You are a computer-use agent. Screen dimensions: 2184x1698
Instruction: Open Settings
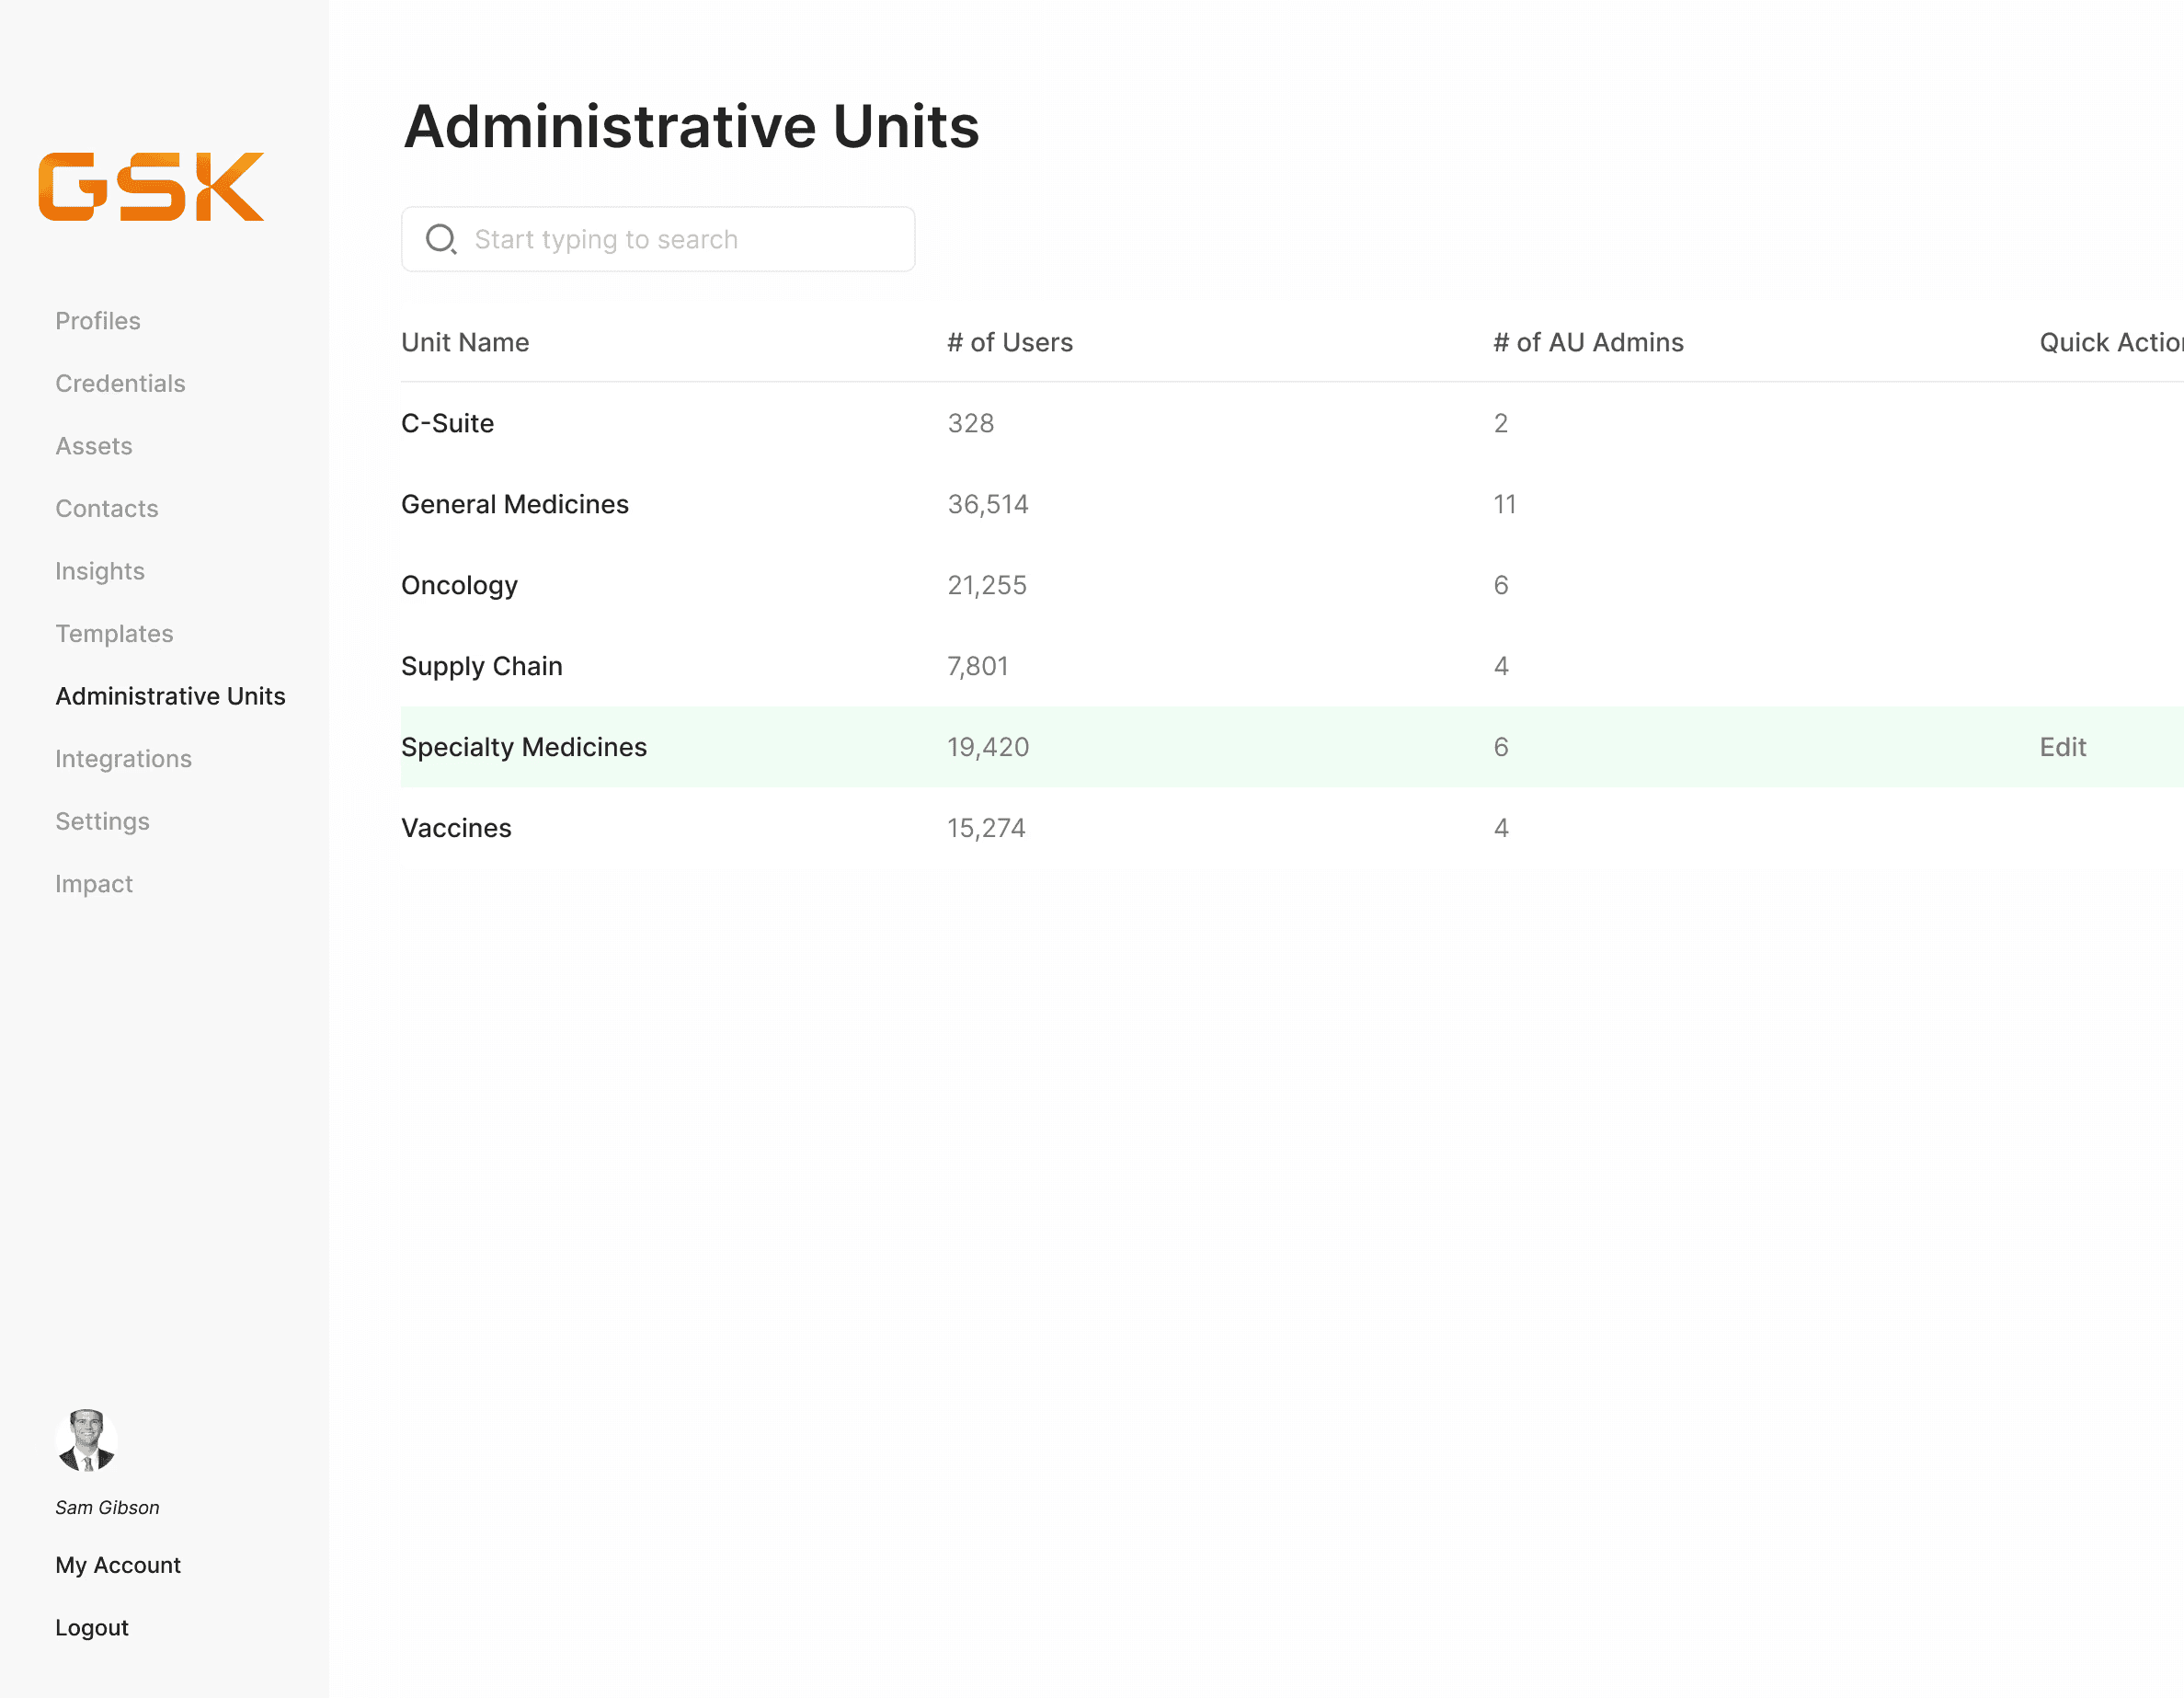tap(103, 821)
